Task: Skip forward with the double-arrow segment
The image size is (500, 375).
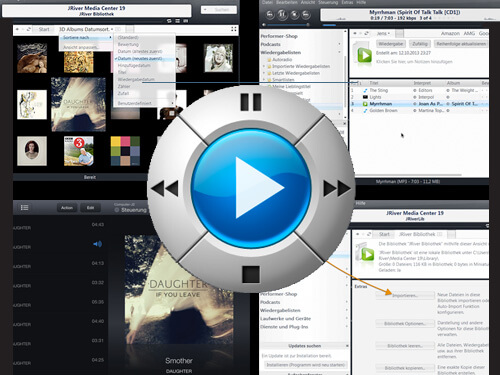Action: tap(337, 189)
